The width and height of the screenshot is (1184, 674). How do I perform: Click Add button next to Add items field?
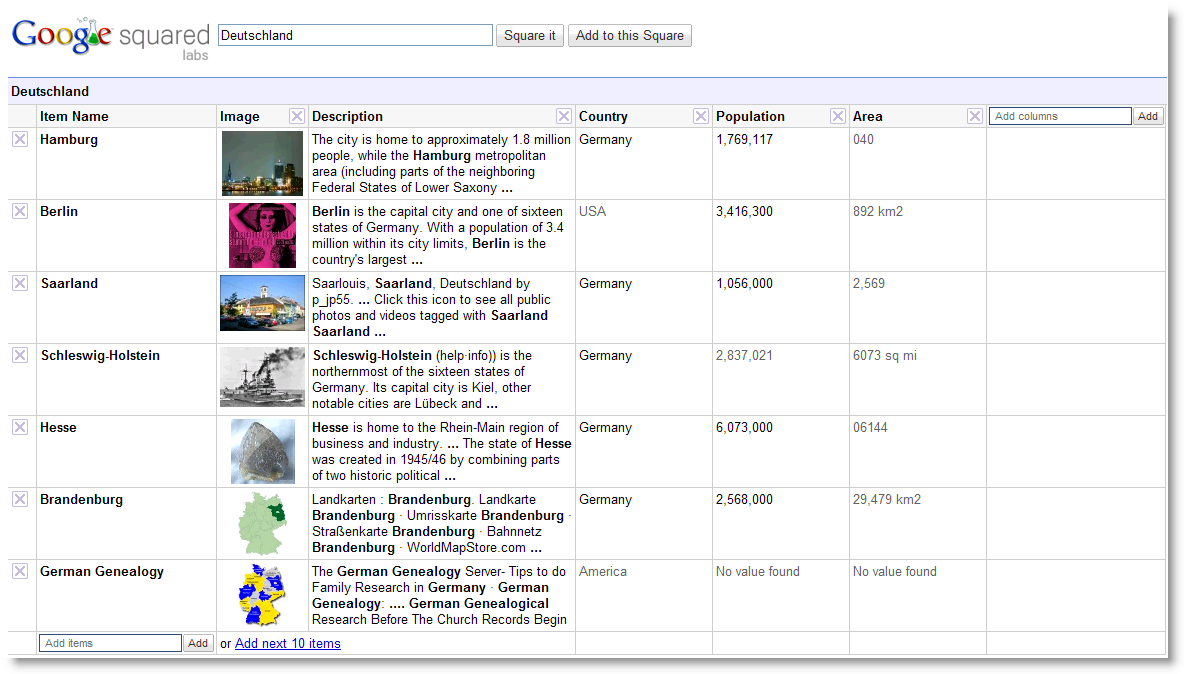198,643
